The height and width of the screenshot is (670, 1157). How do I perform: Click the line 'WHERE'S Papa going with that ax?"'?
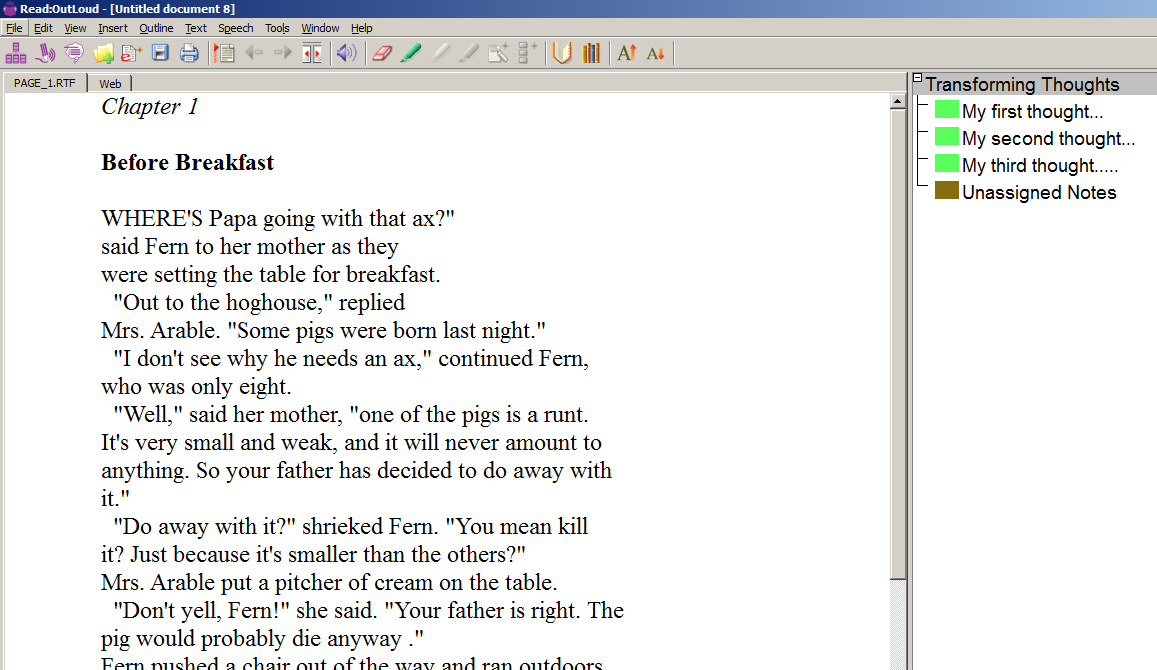coord(278,218)
